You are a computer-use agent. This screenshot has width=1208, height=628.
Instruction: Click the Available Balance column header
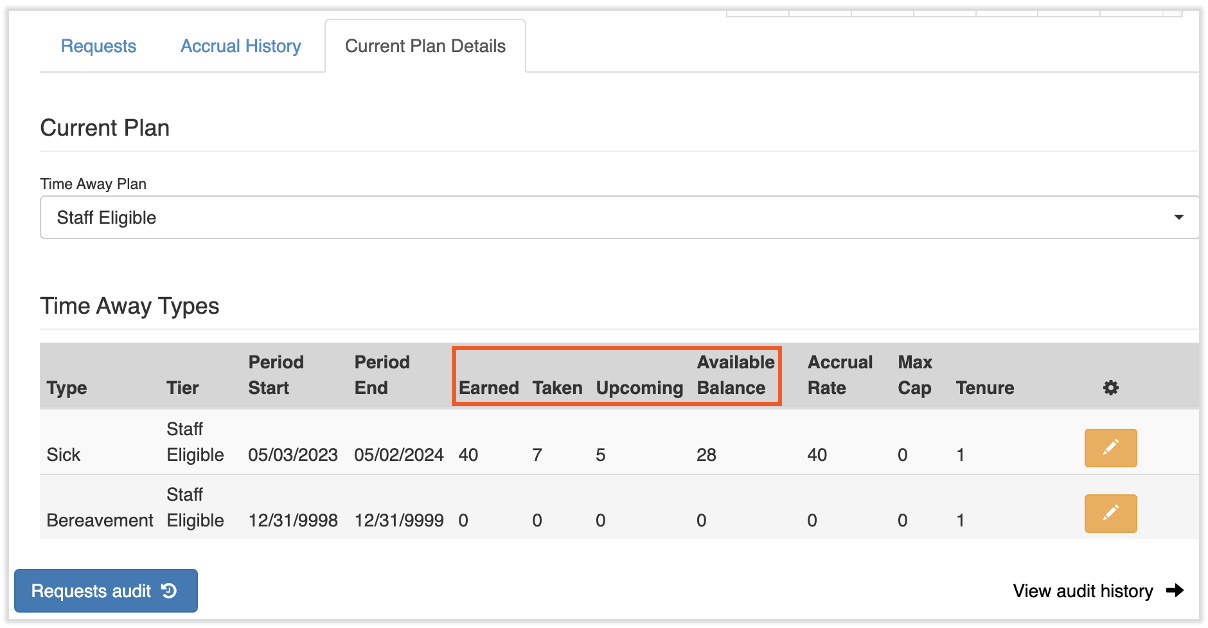[x=735, y=375]
